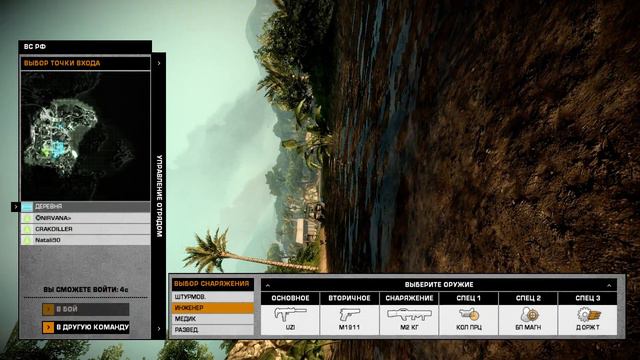The image size is (640, 360).
Task: Select the МЕДИК class
Action: pos(213,319)
